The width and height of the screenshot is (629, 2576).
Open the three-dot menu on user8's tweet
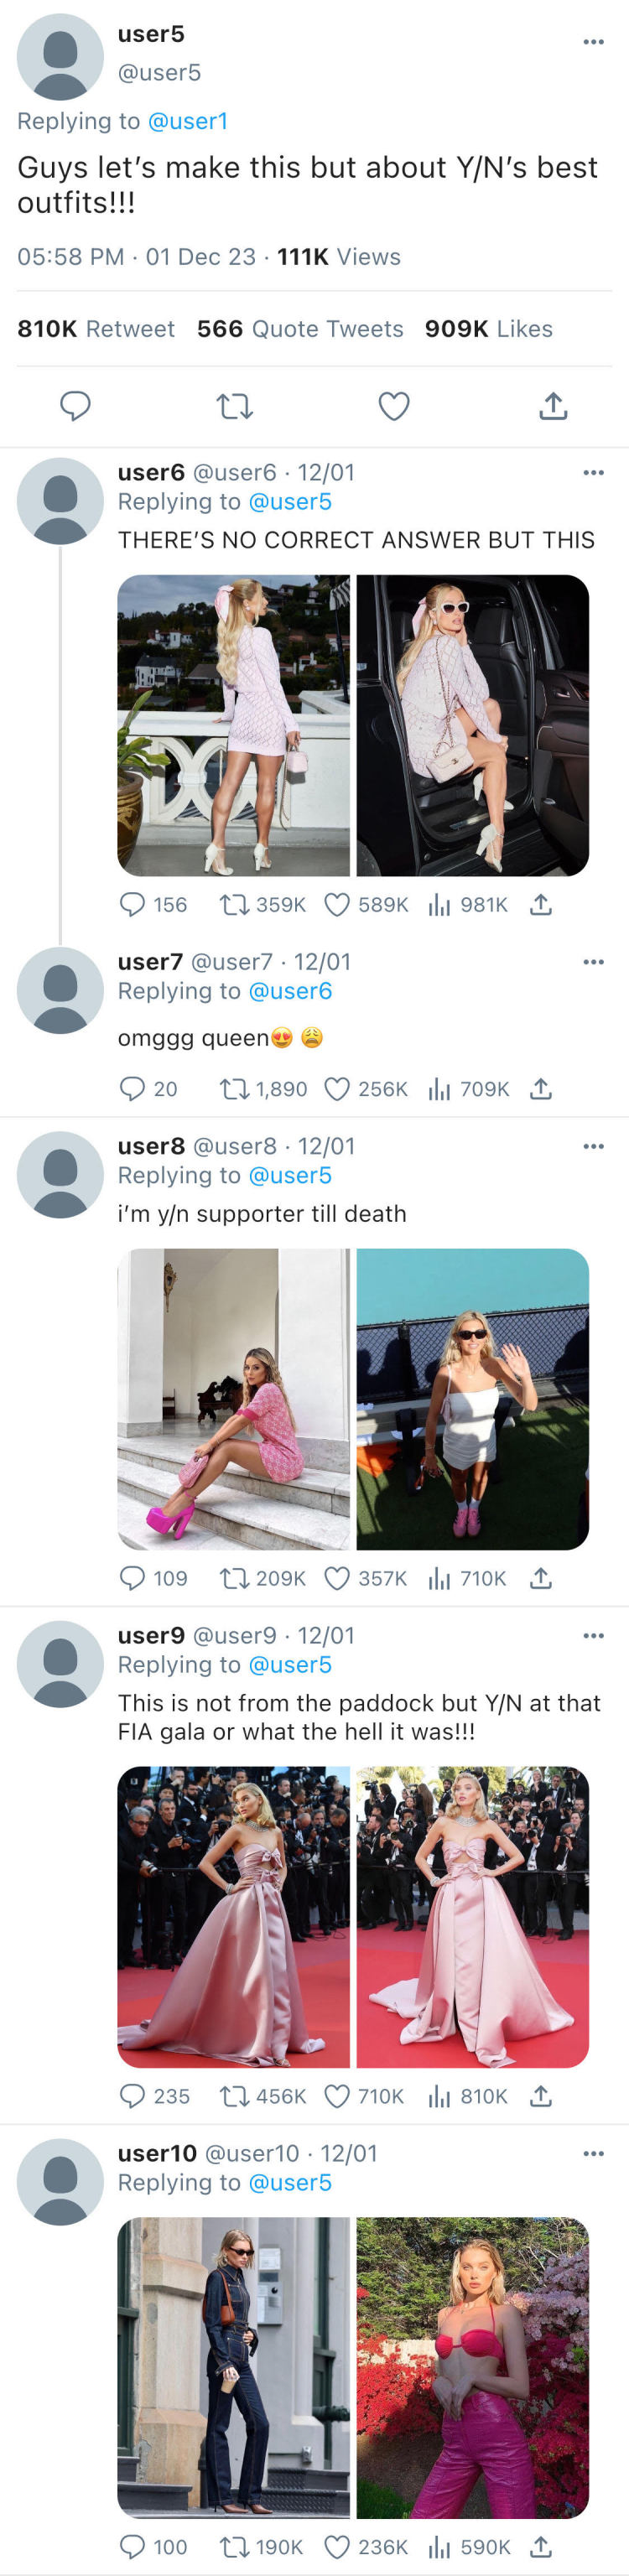[593, 1146]
